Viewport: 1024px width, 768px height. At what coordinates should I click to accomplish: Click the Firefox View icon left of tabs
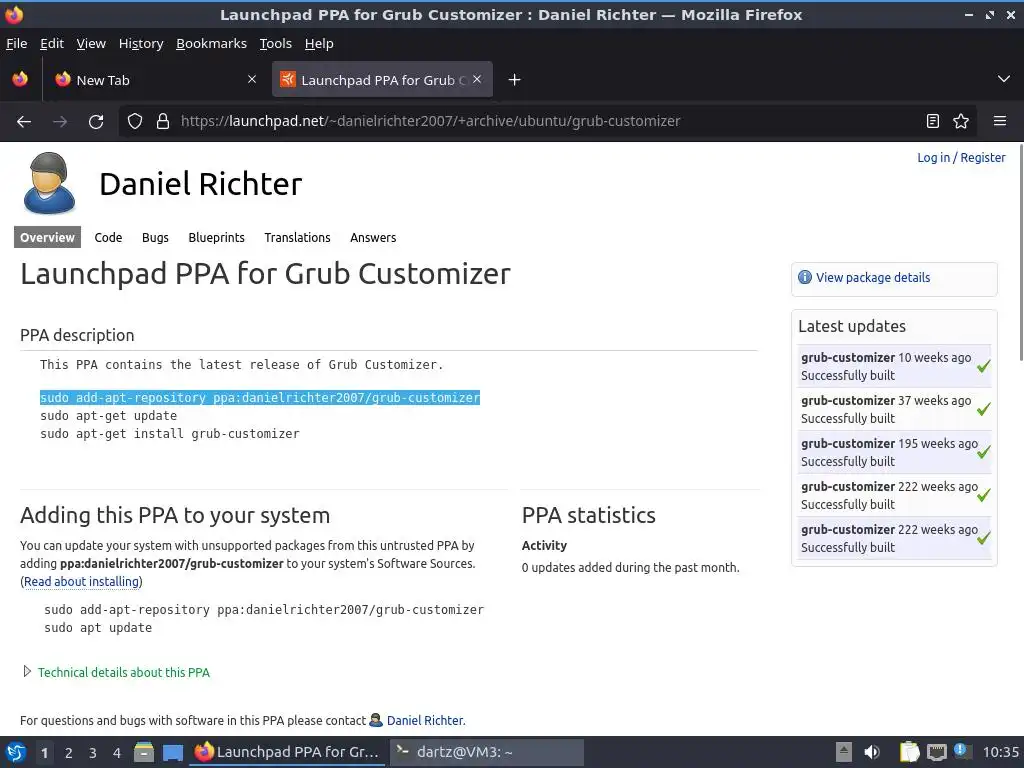(20, 79)
